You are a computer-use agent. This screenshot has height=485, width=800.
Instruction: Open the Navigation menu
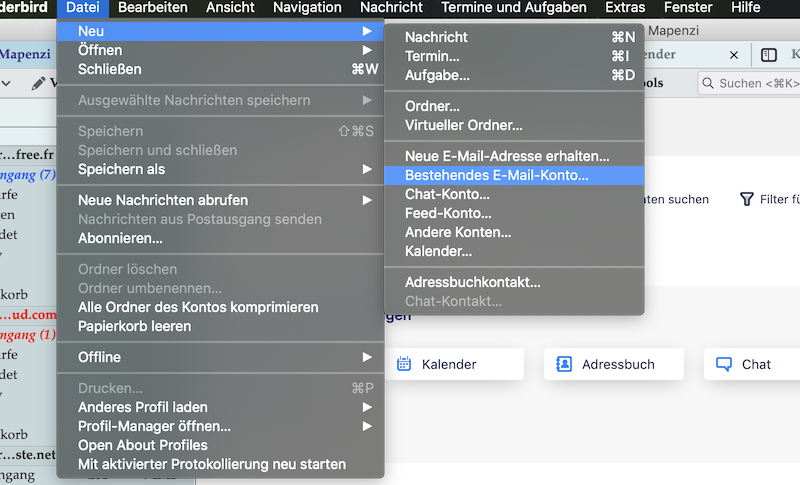click(x=307, y=8)
